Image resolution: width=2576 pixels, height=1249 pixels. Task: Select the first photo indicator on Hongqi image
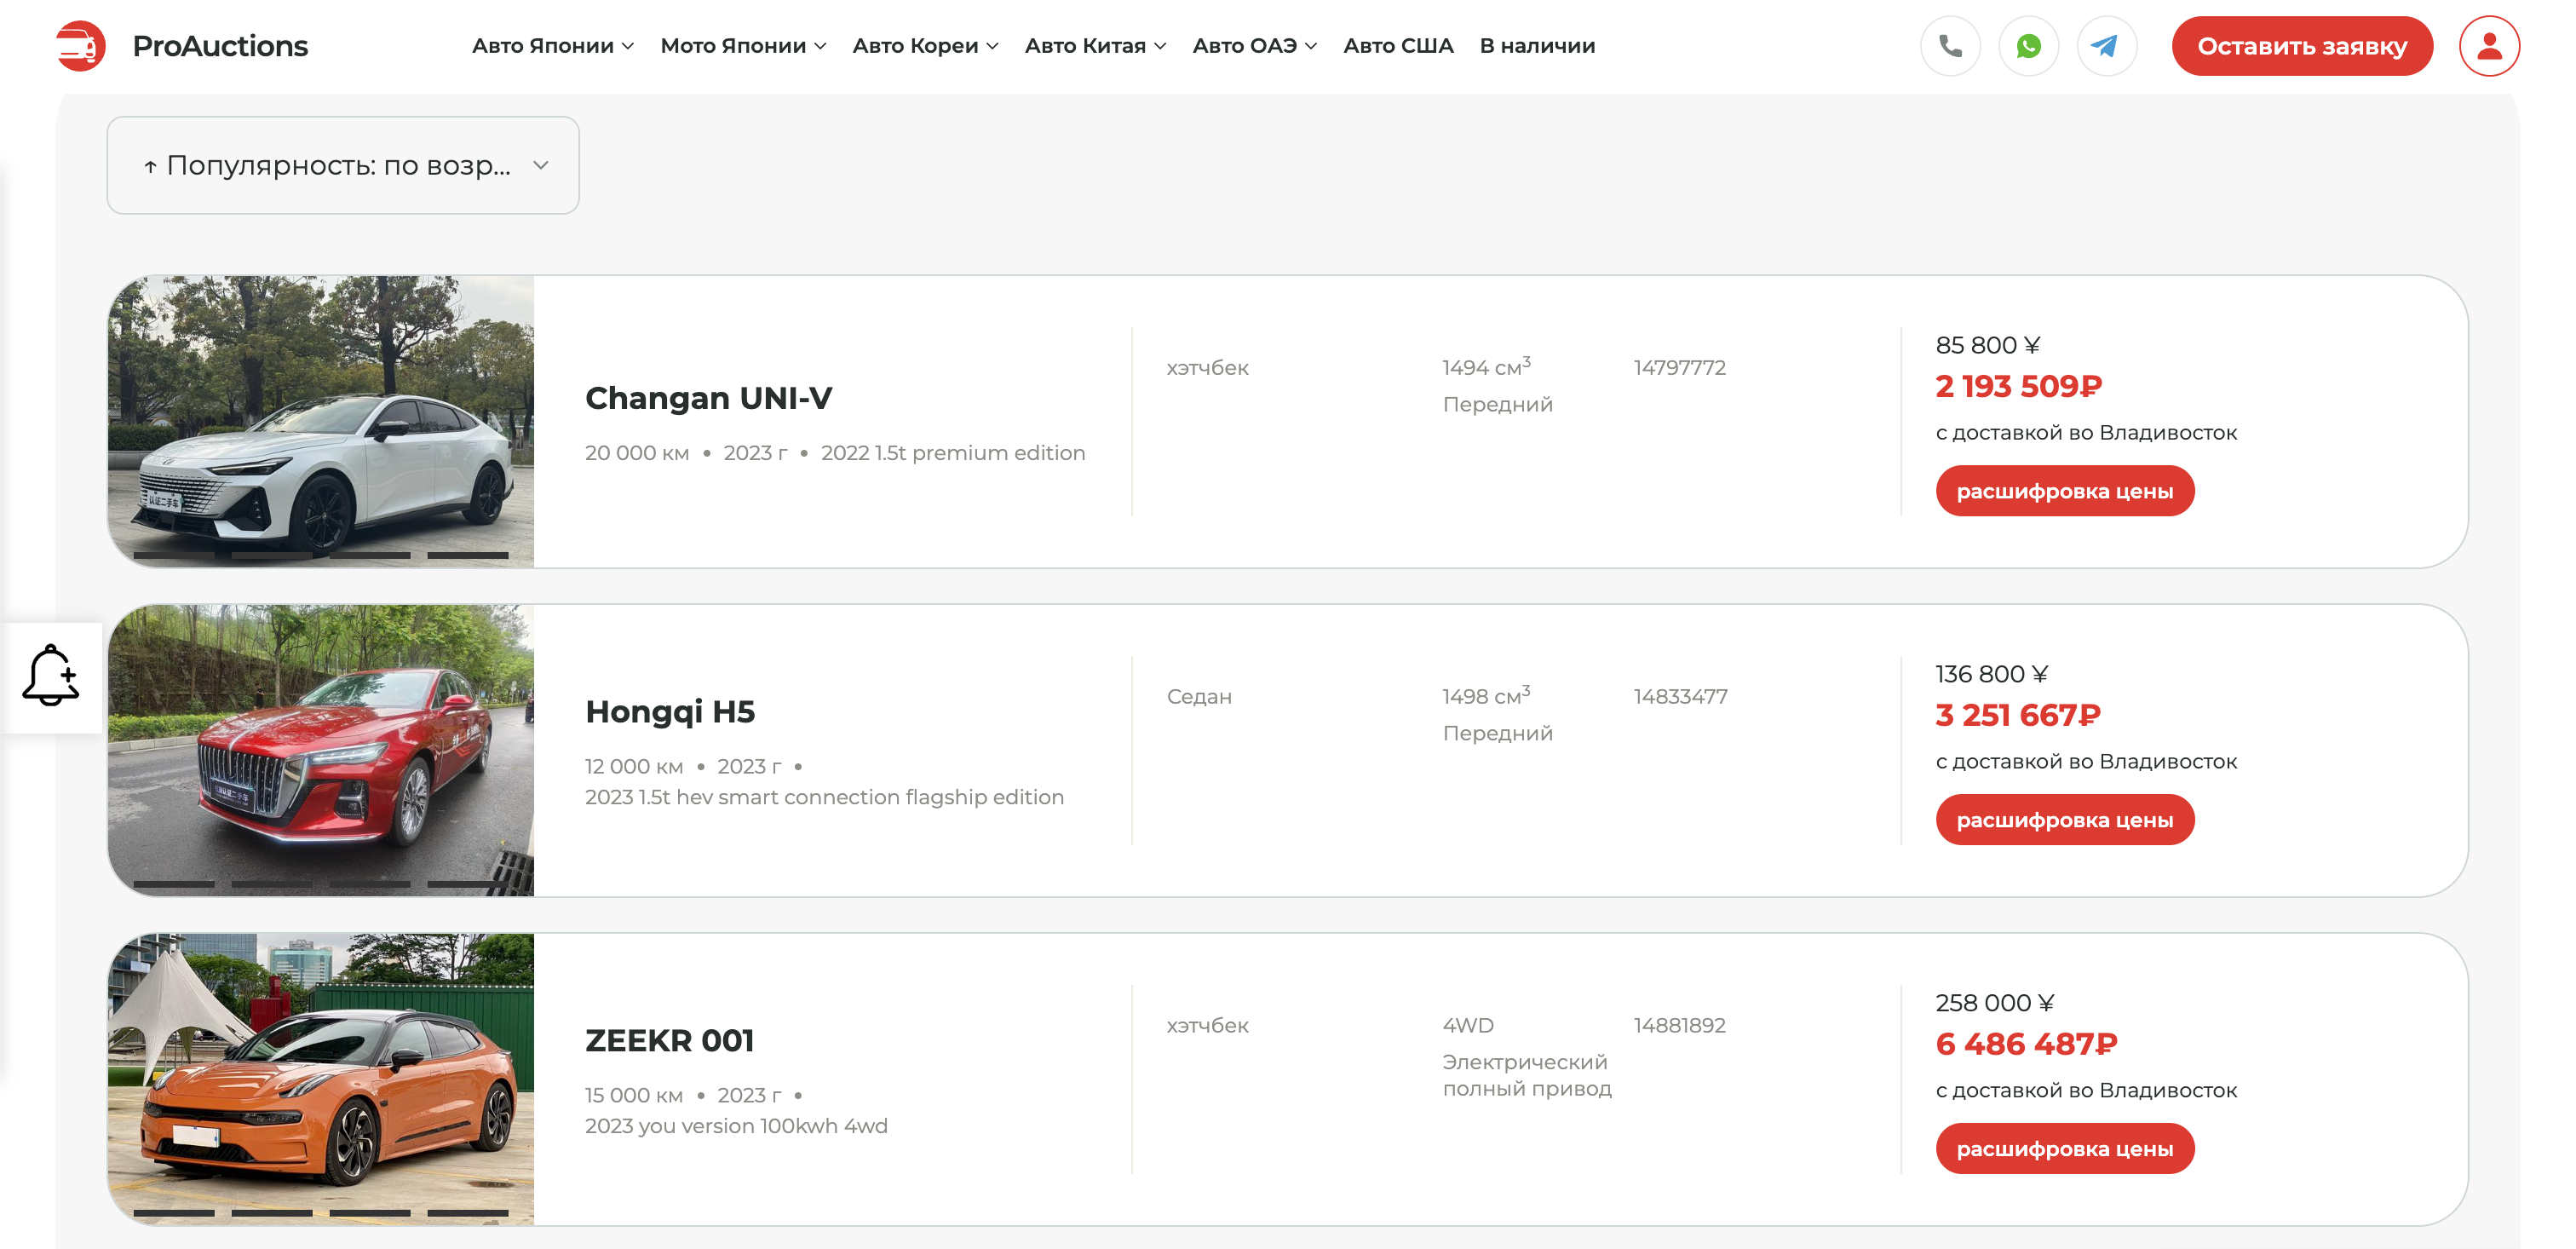click(174, 884)
